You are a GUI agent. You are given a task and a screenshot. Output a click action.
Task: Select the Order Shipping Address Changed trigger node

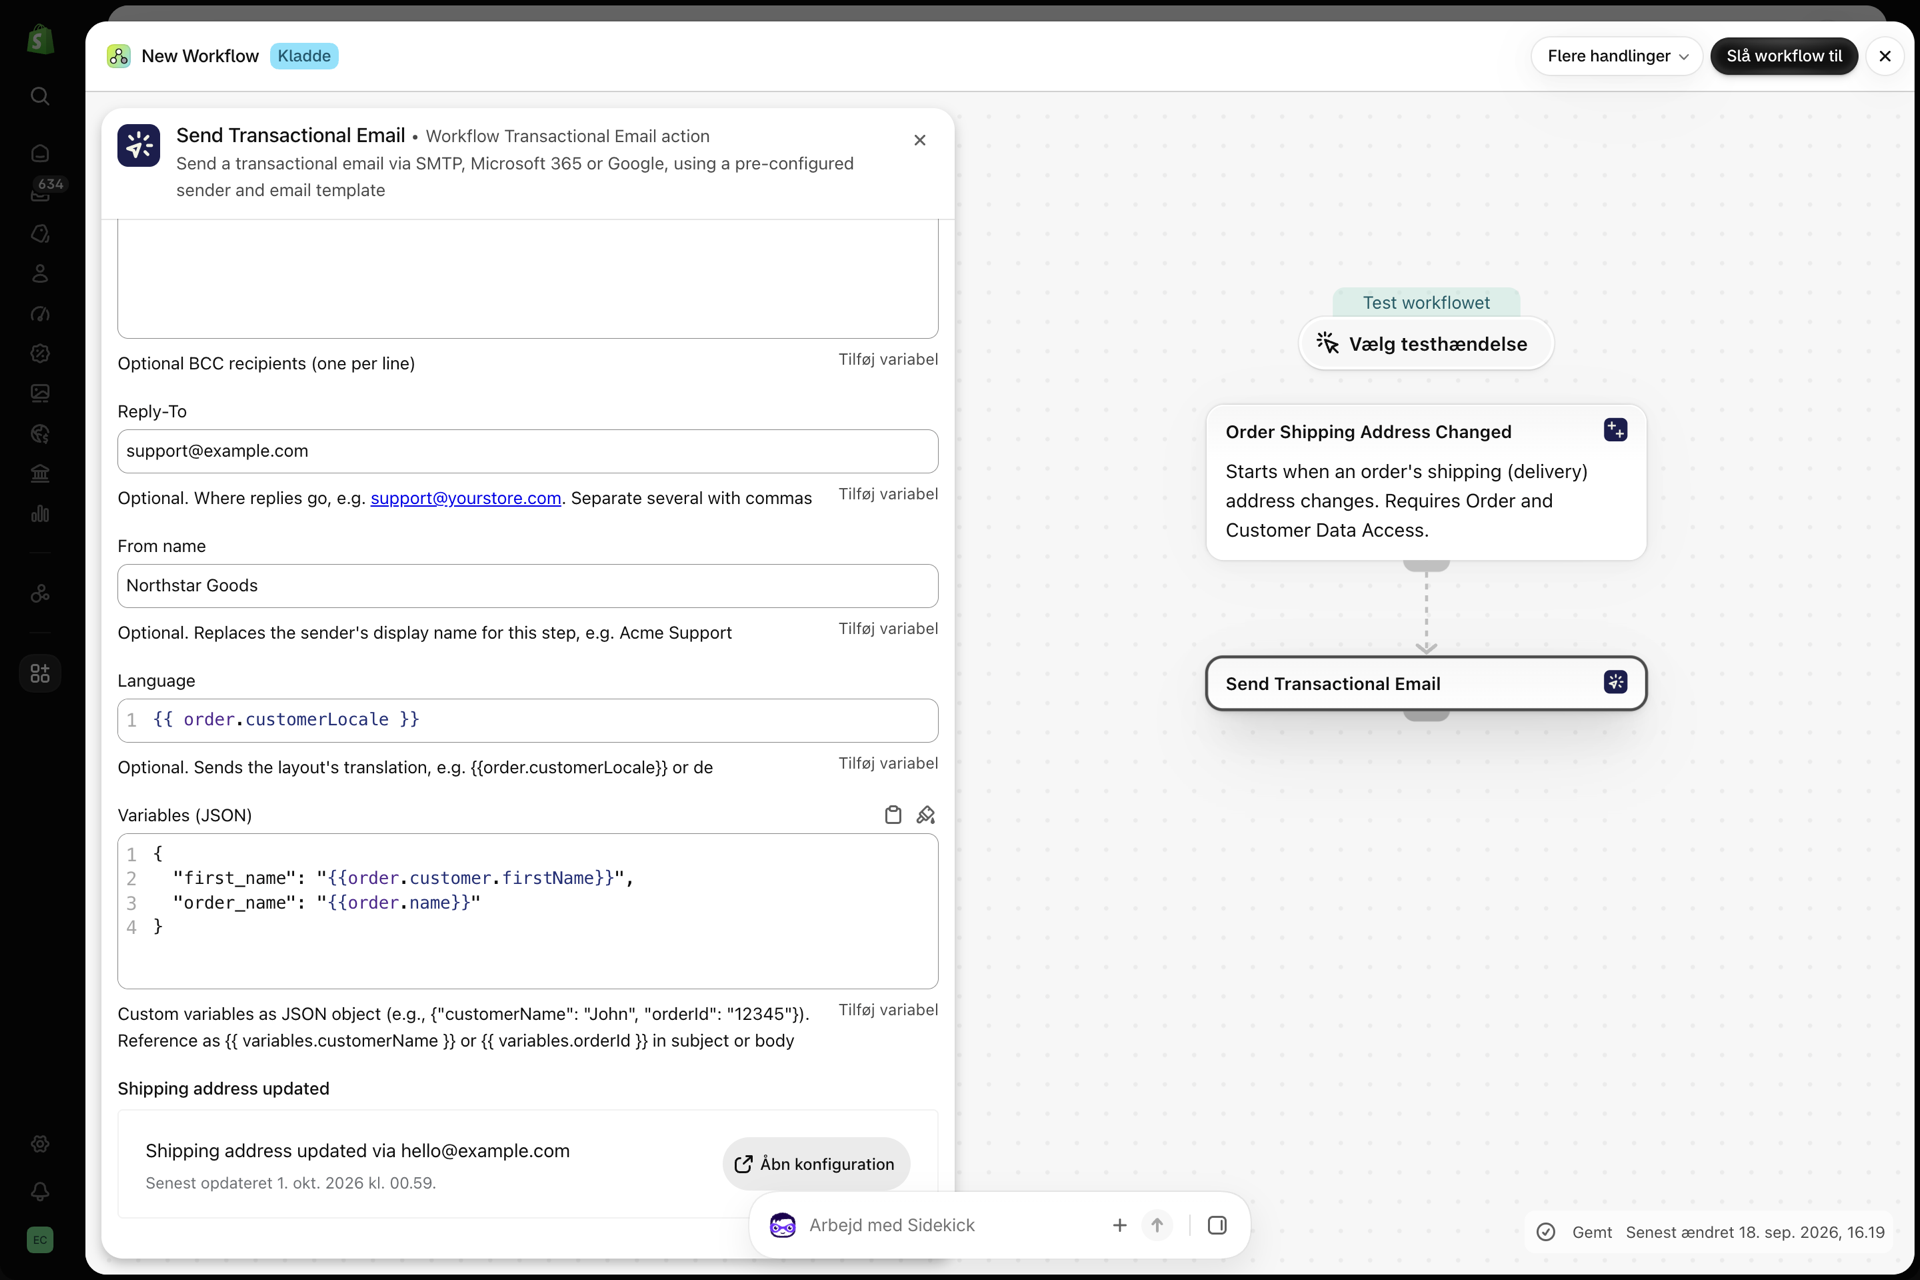(x=1426, y=482)
